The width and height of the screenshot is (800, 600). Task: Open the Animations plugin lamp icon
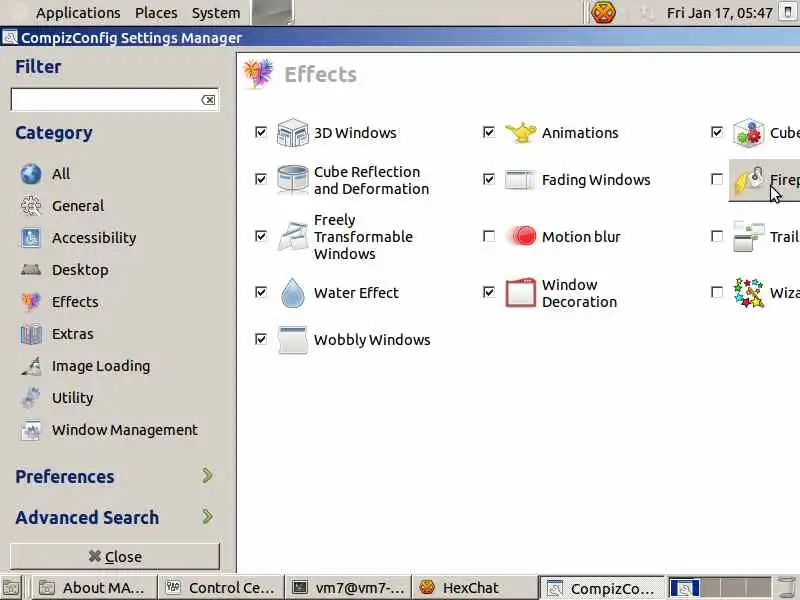(520, 133)
